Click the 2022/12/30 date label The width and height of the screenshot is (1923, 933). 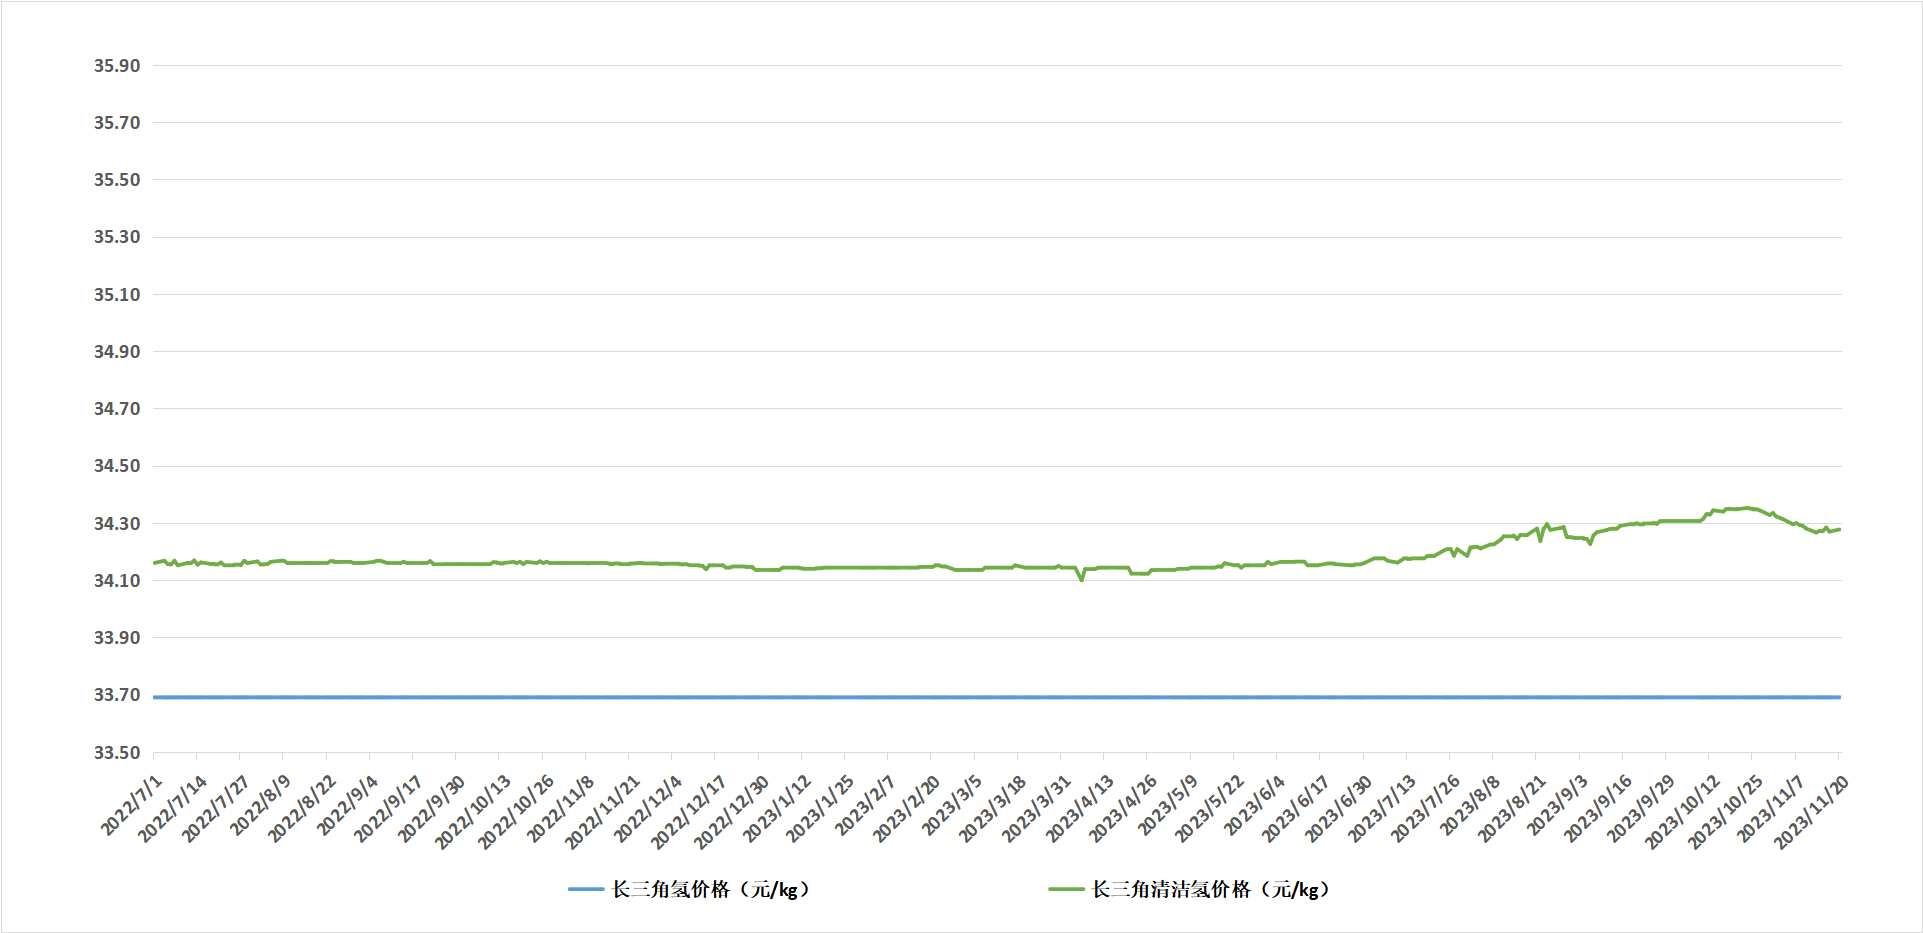point(730,812)
